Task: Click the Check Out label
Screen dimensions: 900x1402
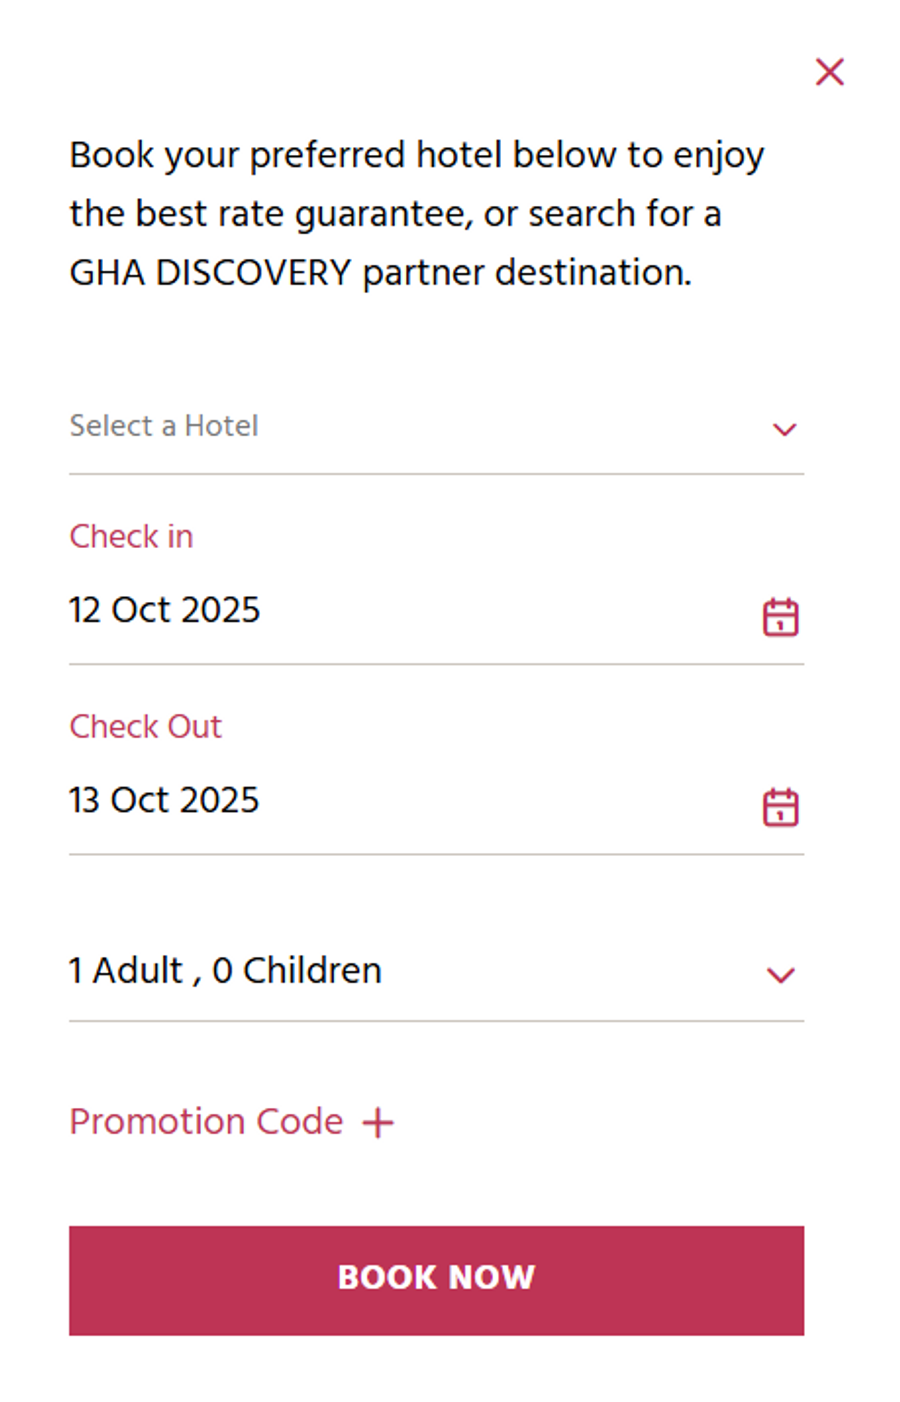Action: tap(145, 727)
